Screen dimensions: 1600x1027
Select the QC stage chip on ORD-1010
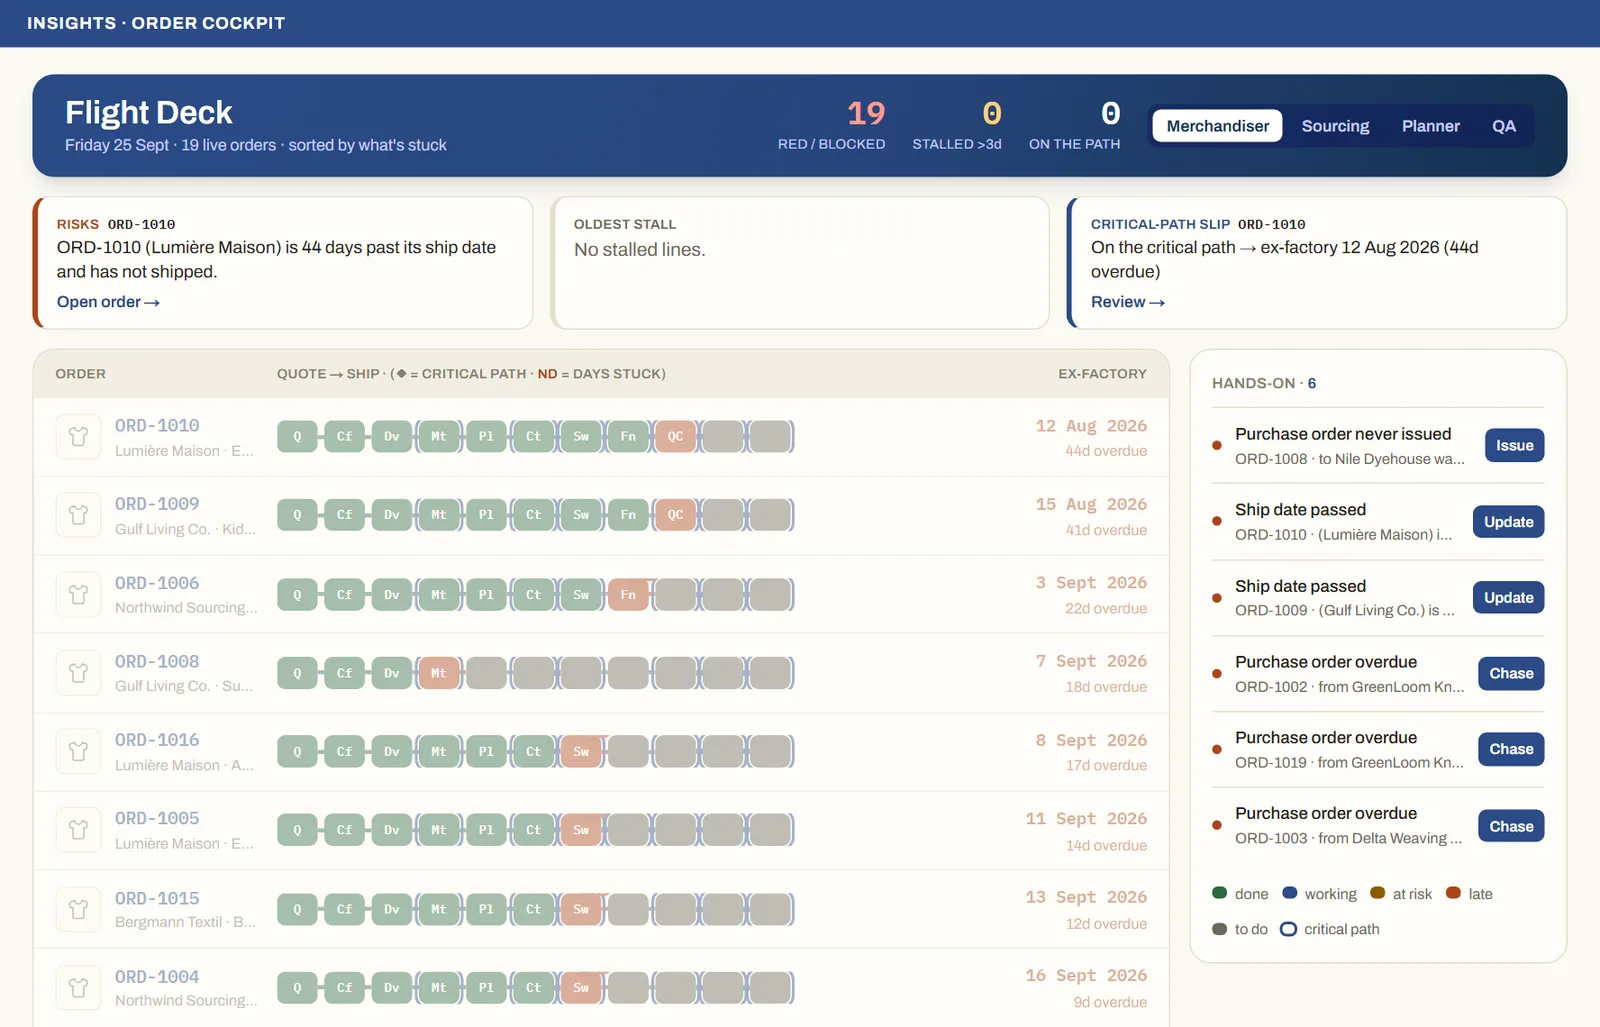(x=676, y=436)
